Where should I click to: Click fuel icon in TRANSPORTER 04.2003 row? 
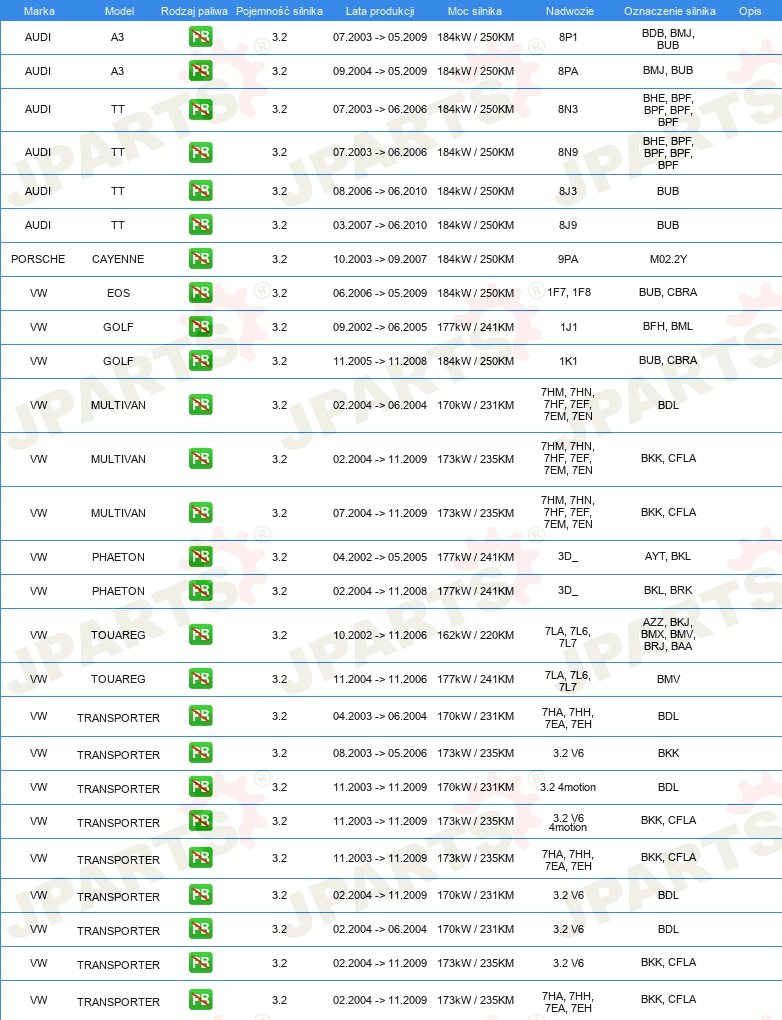point(200,716)
